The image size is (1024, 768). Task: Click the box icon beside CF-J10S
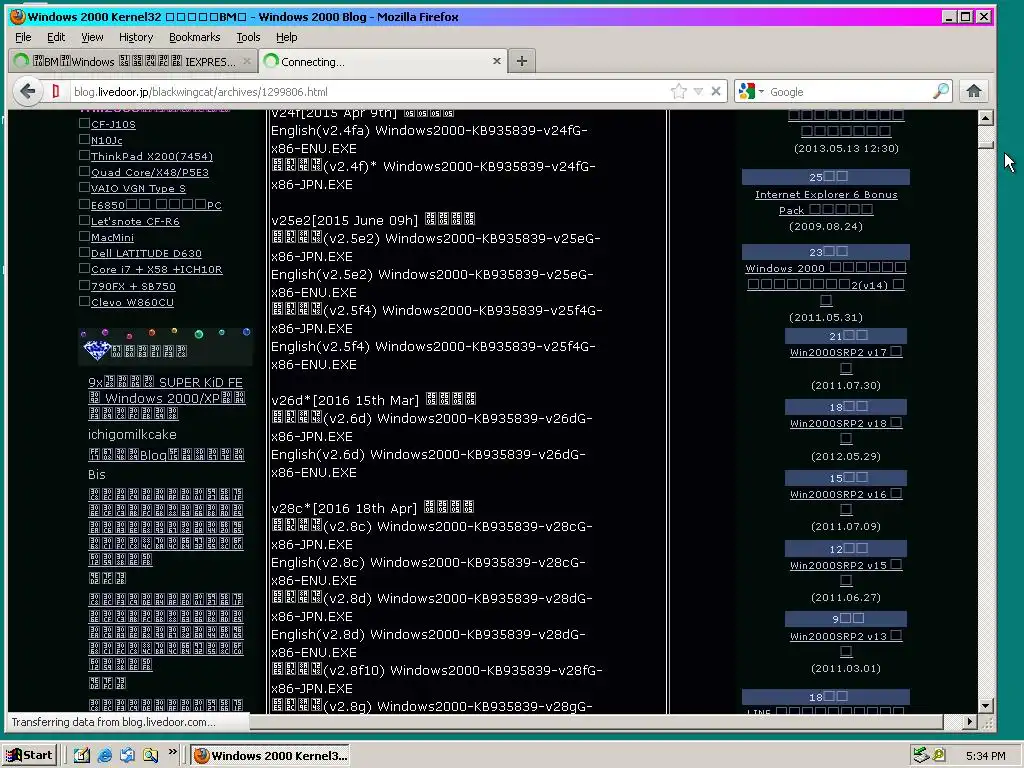tap(84, 123)
